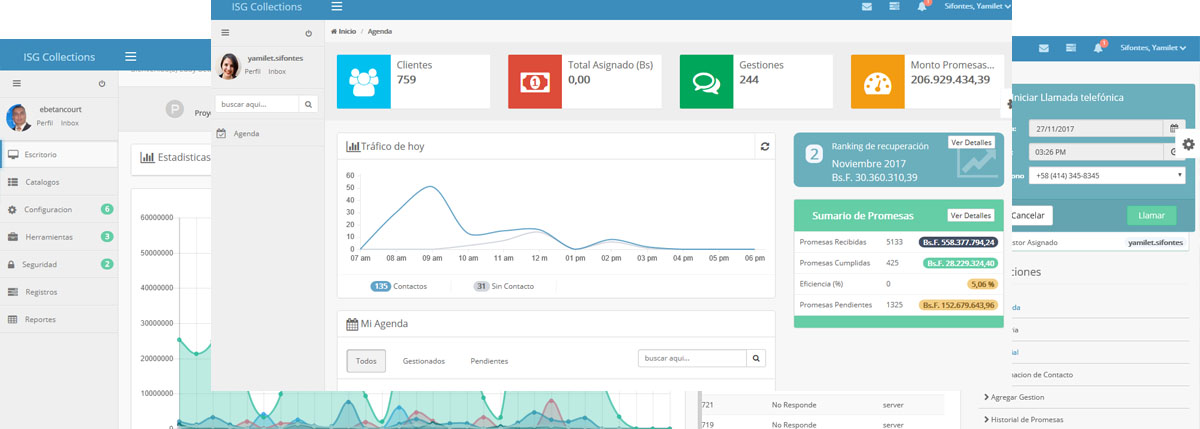Screen dimensions: 1200x429
Task: Toggle sidebar using hamburger above ebetancourt profile
Action: pos(17,84)
